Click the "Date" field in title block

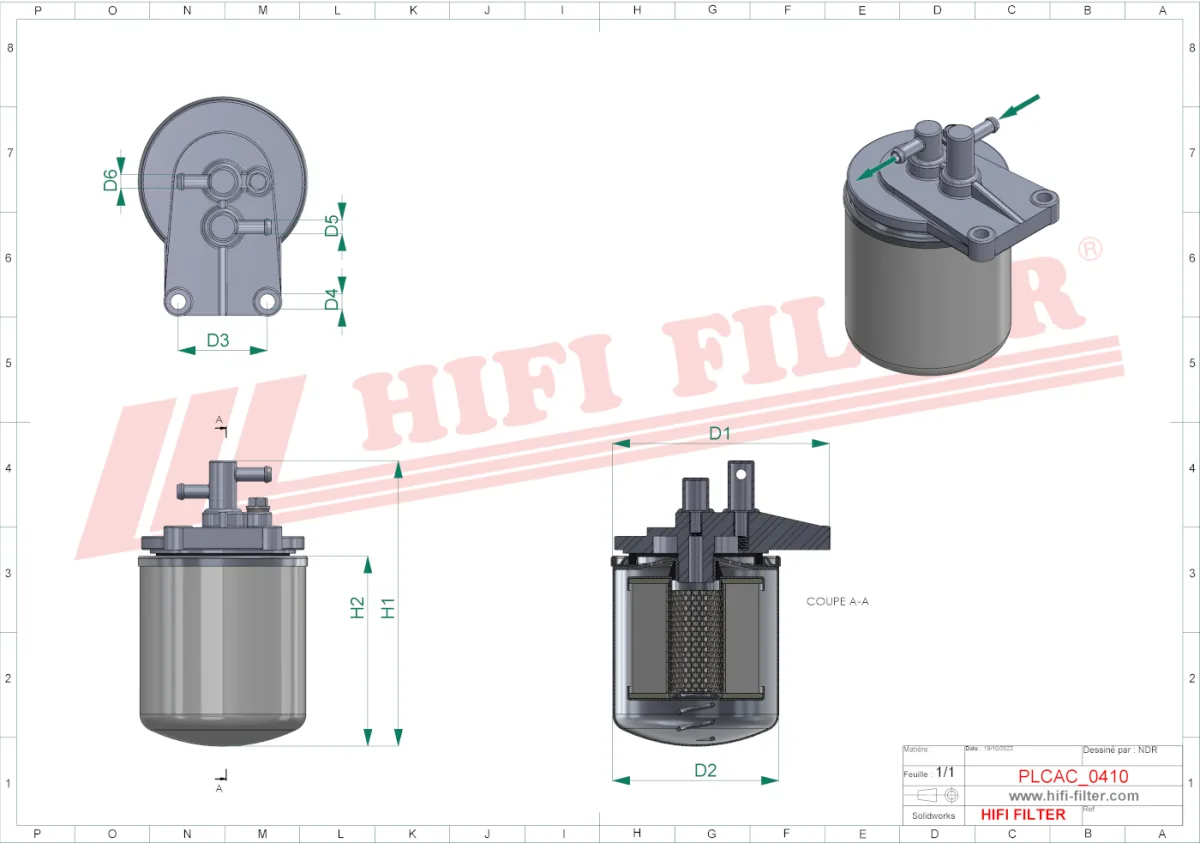[1023, 755]
